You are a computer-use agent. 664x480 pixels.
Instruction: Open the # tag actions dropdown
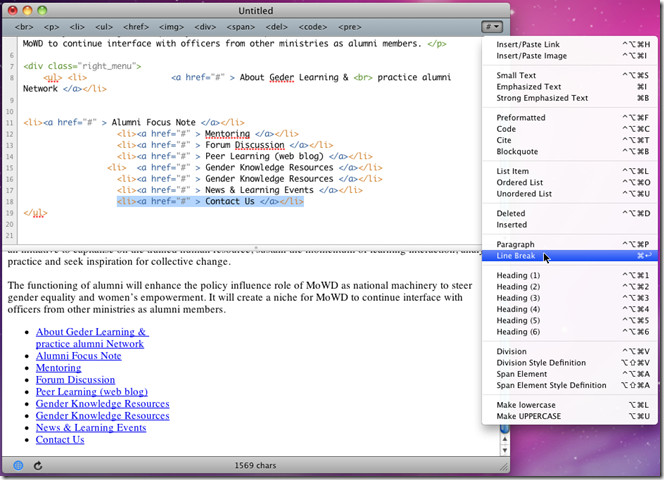(492, 27)
